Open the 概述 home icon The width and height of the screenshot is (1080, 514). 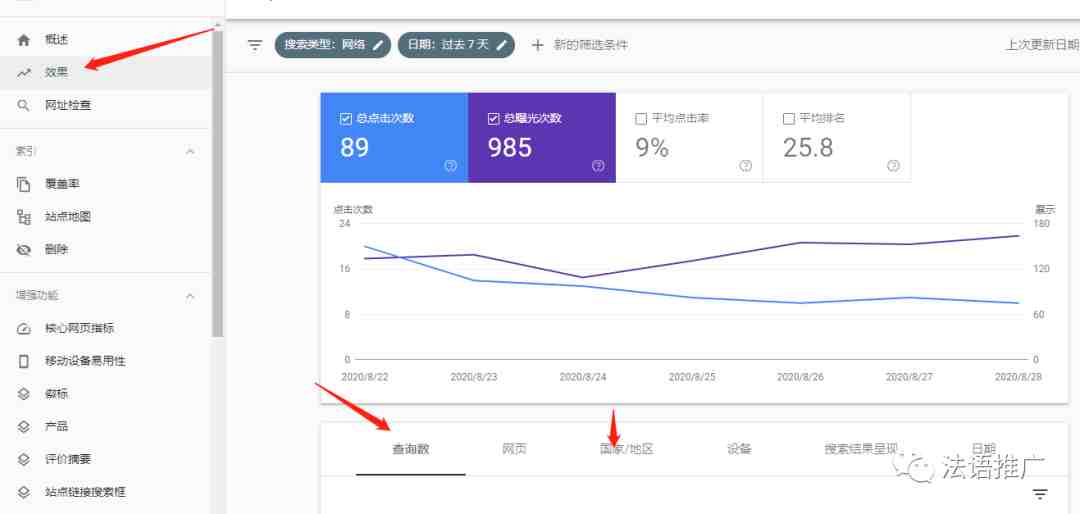24,40
